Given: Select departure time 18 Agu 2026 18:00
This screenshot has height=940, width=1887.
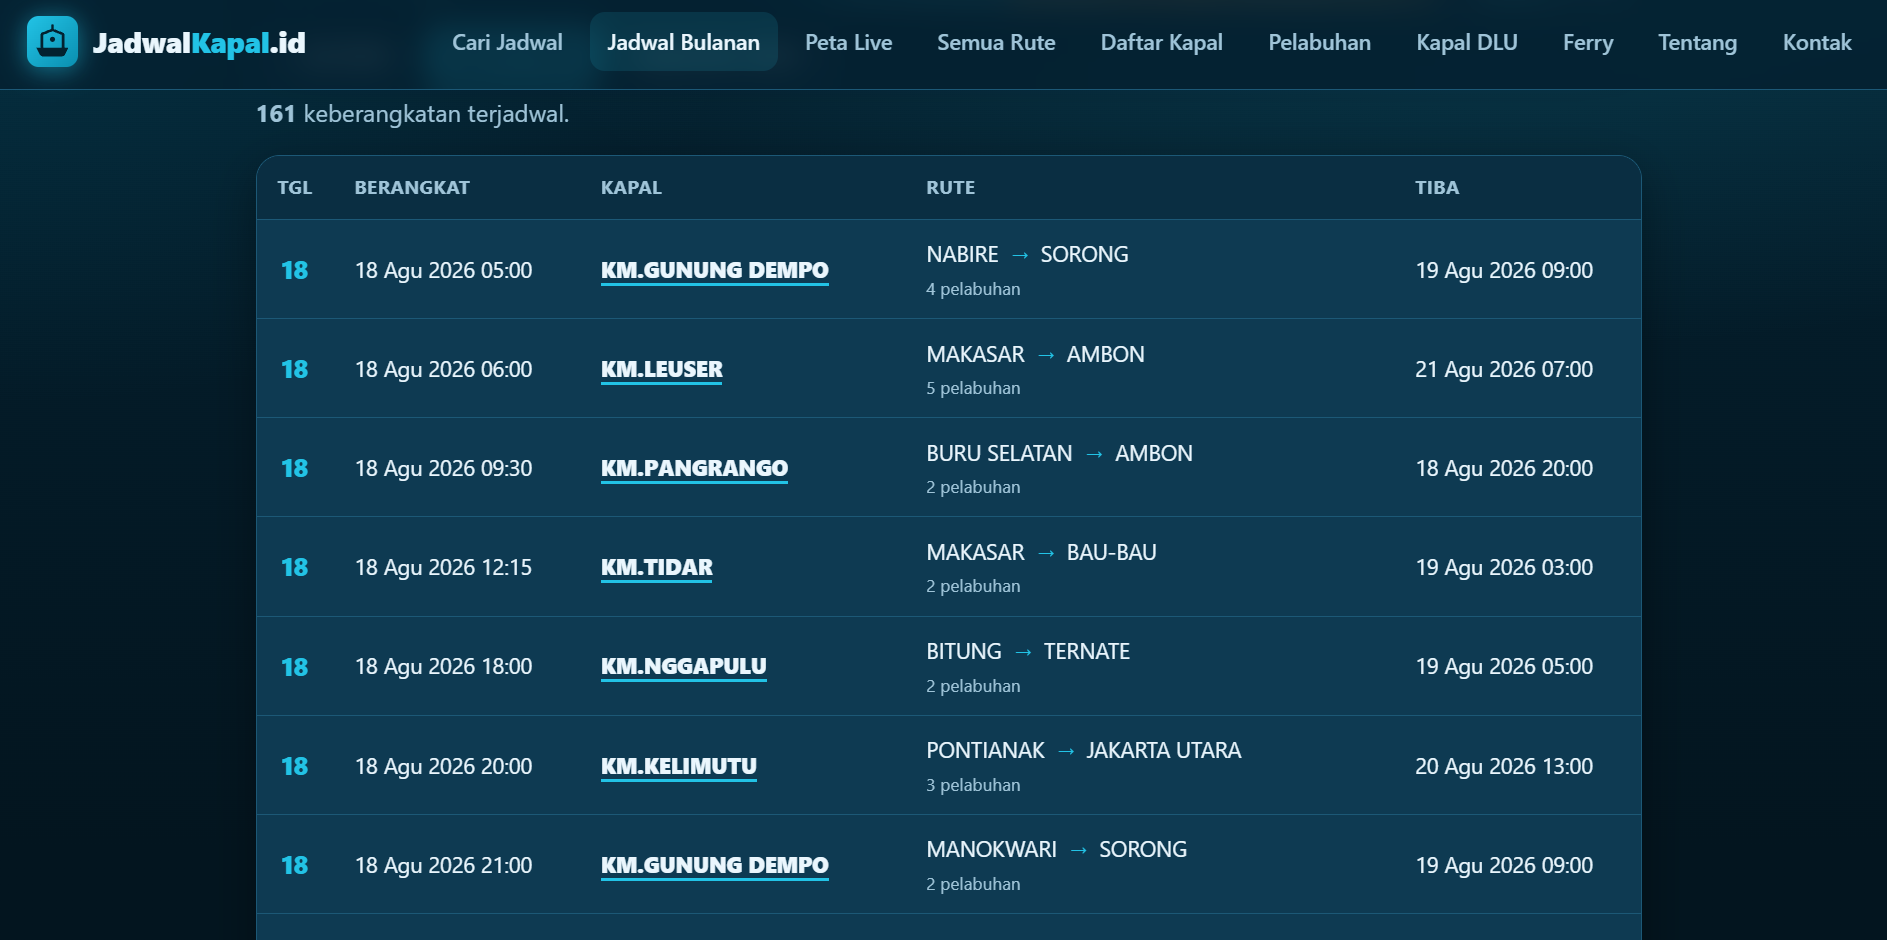Looking at the screenshot, I should point(443,666).
